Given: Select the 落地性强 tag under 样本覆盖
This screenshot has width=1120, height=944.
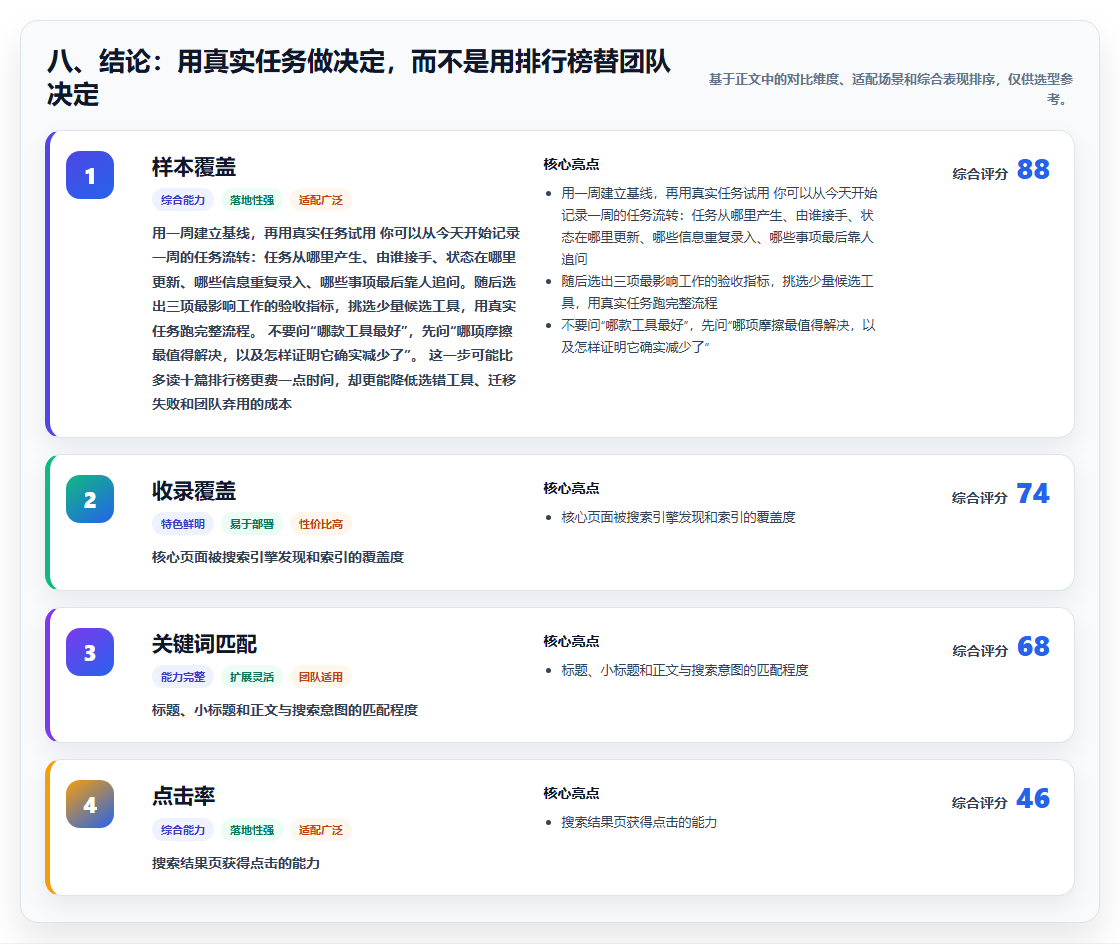Looking at the screenshot, I should [x=252, y=200].
